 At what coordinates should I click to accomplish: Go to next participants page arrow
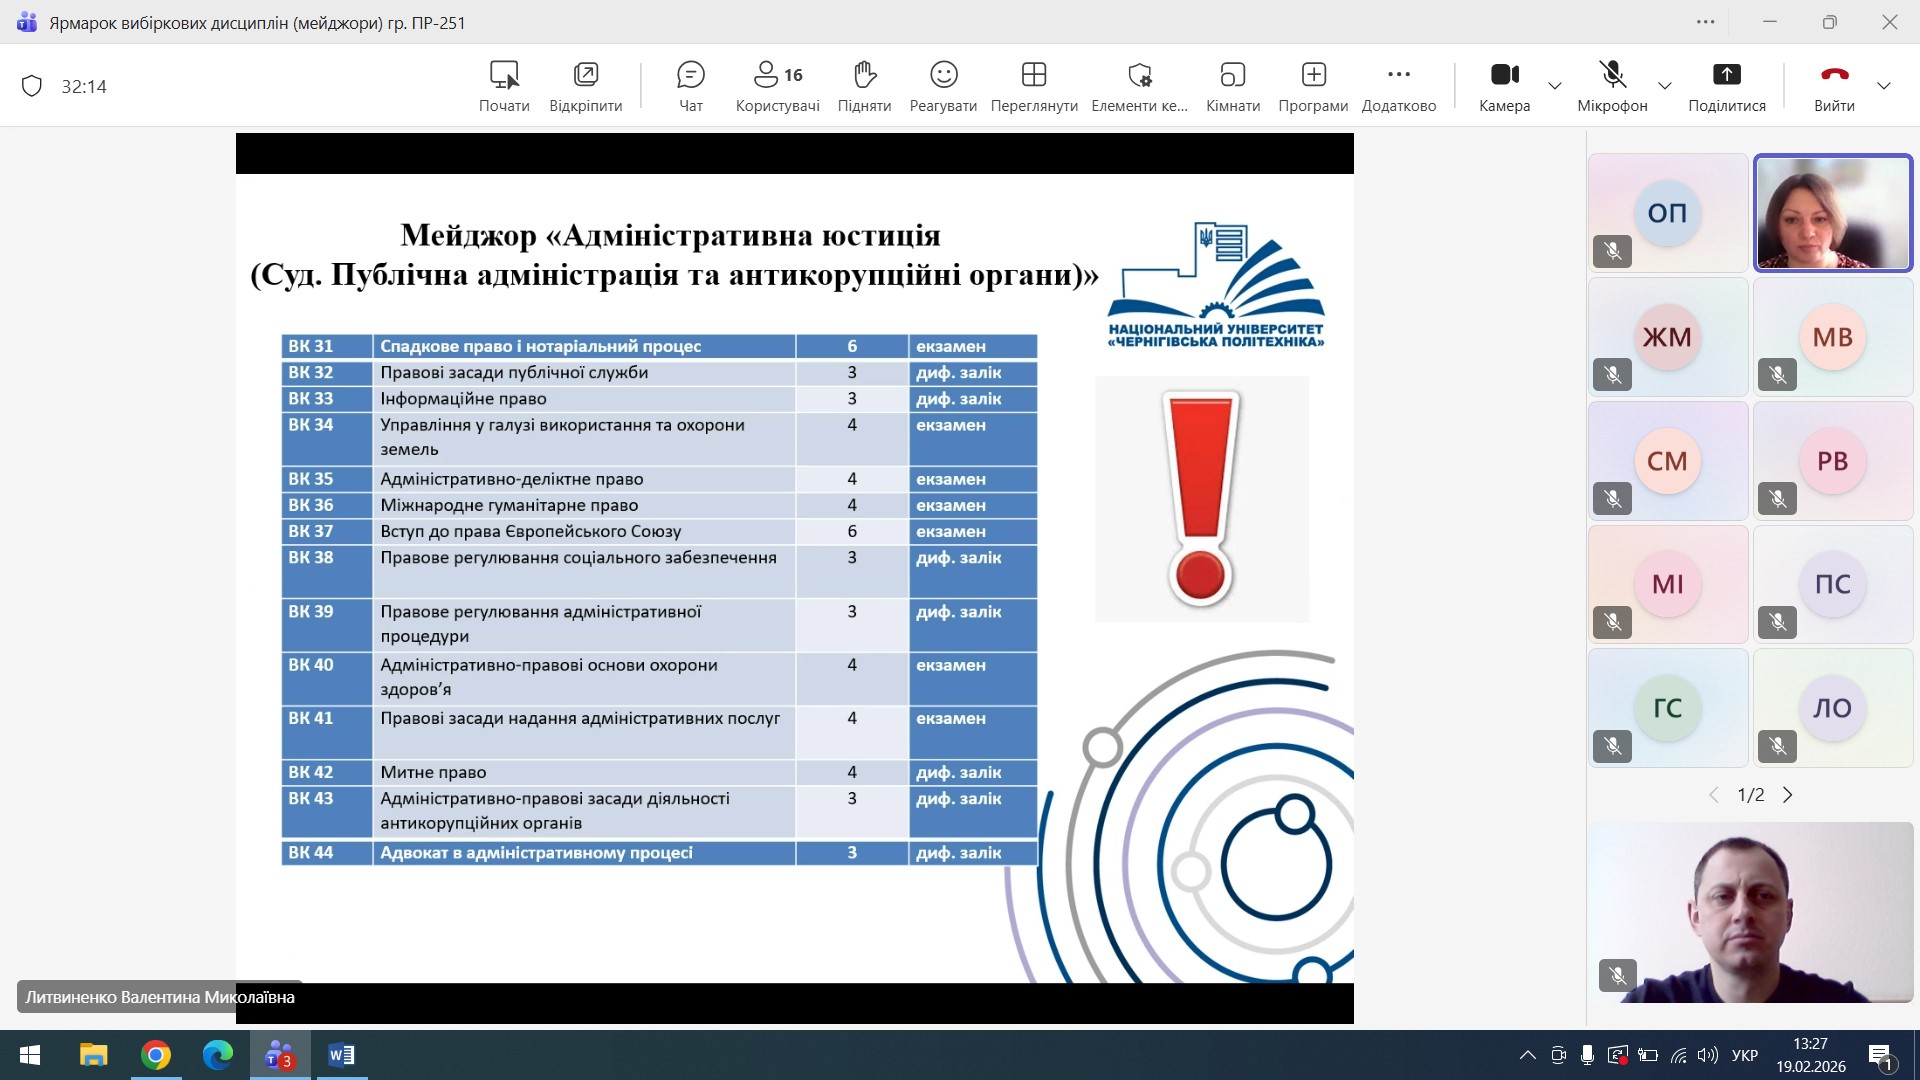1788,795
